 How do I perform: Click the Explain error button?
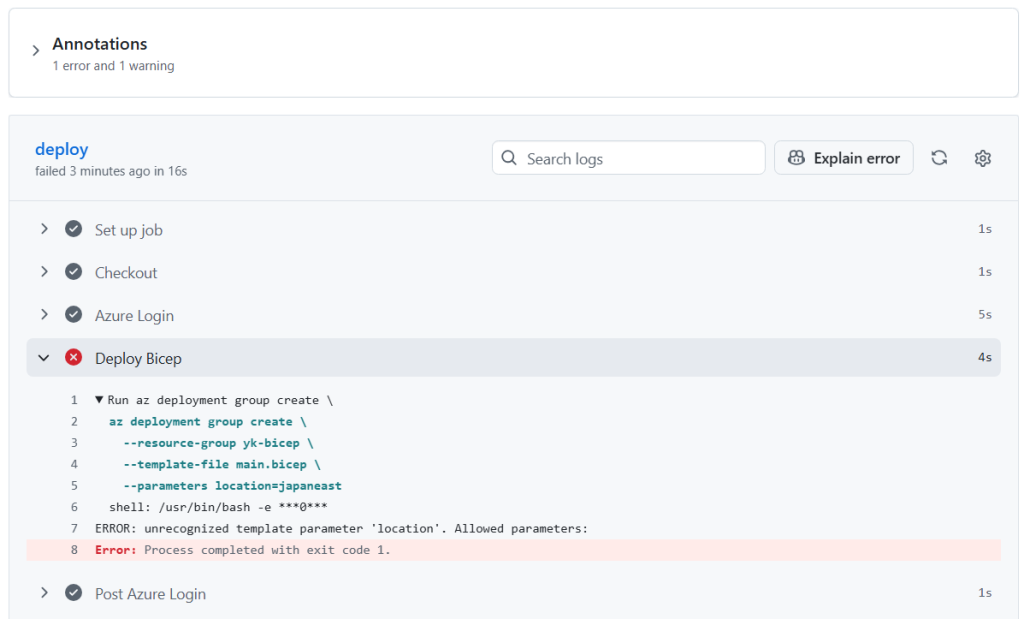click(843, 158)
